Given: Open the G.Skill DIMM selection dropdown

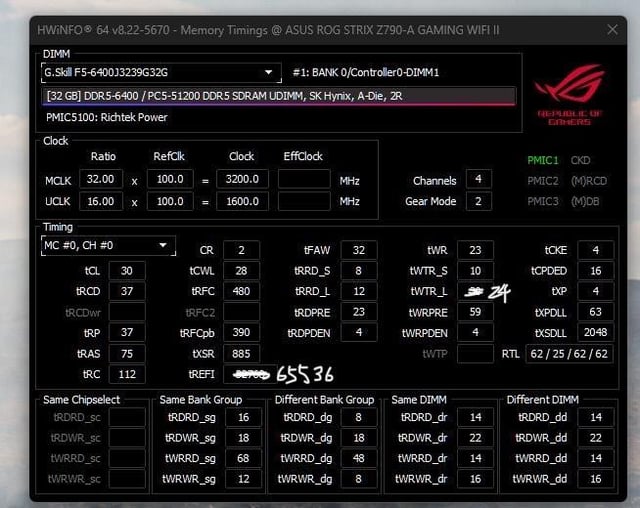Looking at the screenshot, I should (161, 73).
